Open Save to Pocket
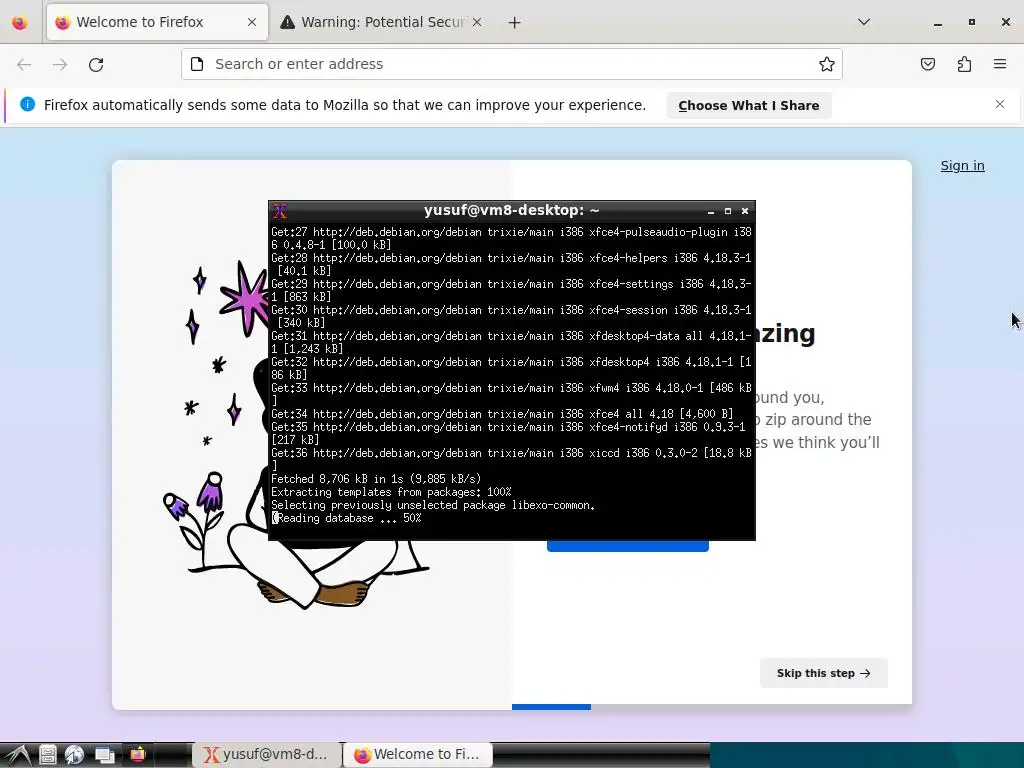The width and height of the screenshot is (1024, 768). [x=927, y=64]
